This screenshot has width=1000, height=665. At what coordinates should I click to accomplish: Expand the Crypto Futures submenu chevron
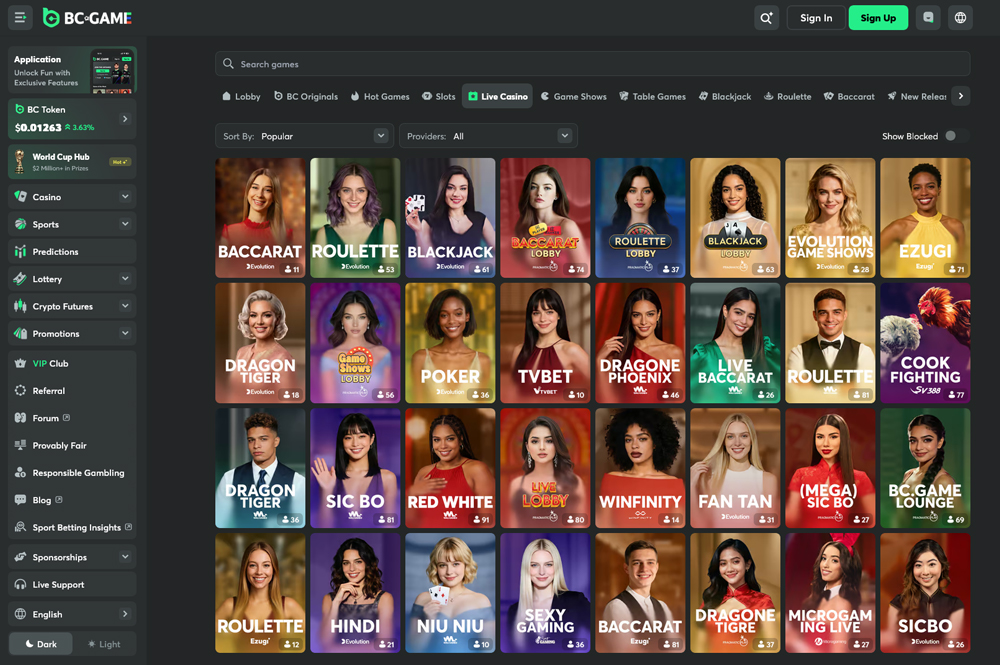(x=125, y=306)
